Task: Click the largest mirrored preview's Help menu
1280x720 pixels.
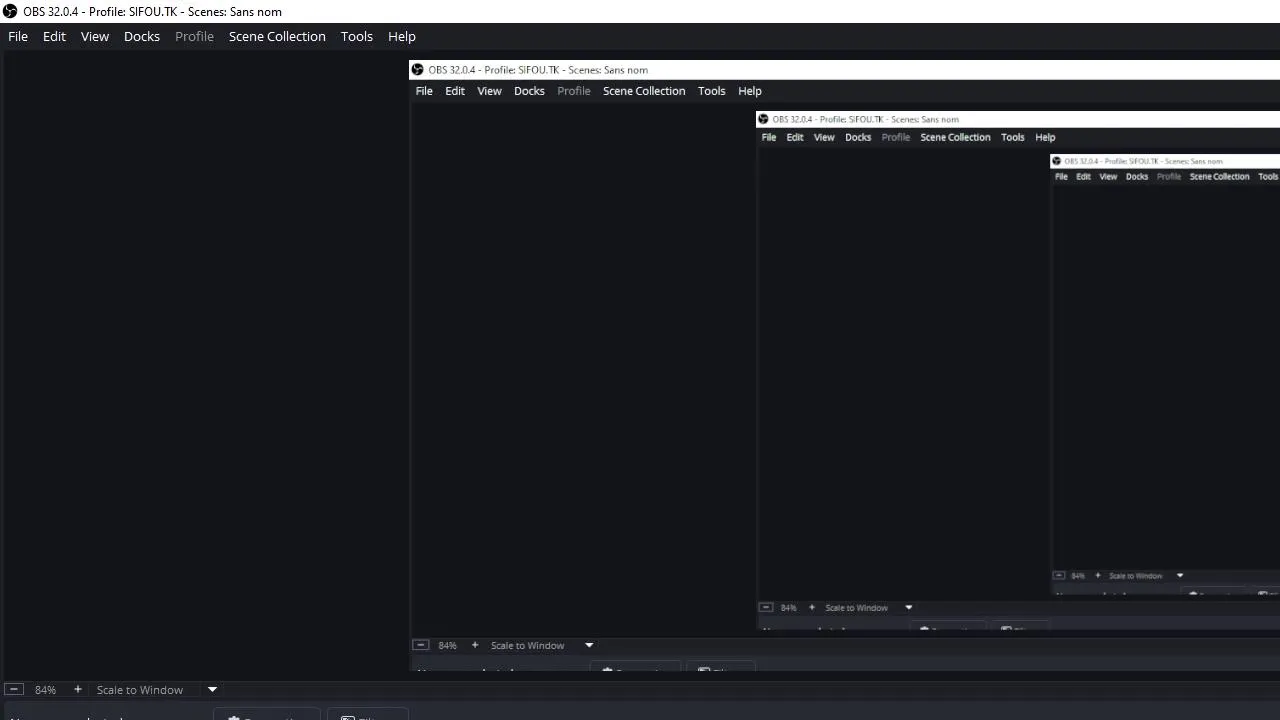Action: (x=750, y=90)
